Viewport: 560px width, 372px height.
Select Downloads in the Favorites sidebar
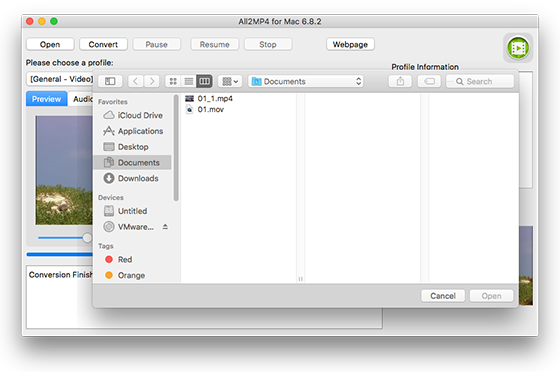133,178
